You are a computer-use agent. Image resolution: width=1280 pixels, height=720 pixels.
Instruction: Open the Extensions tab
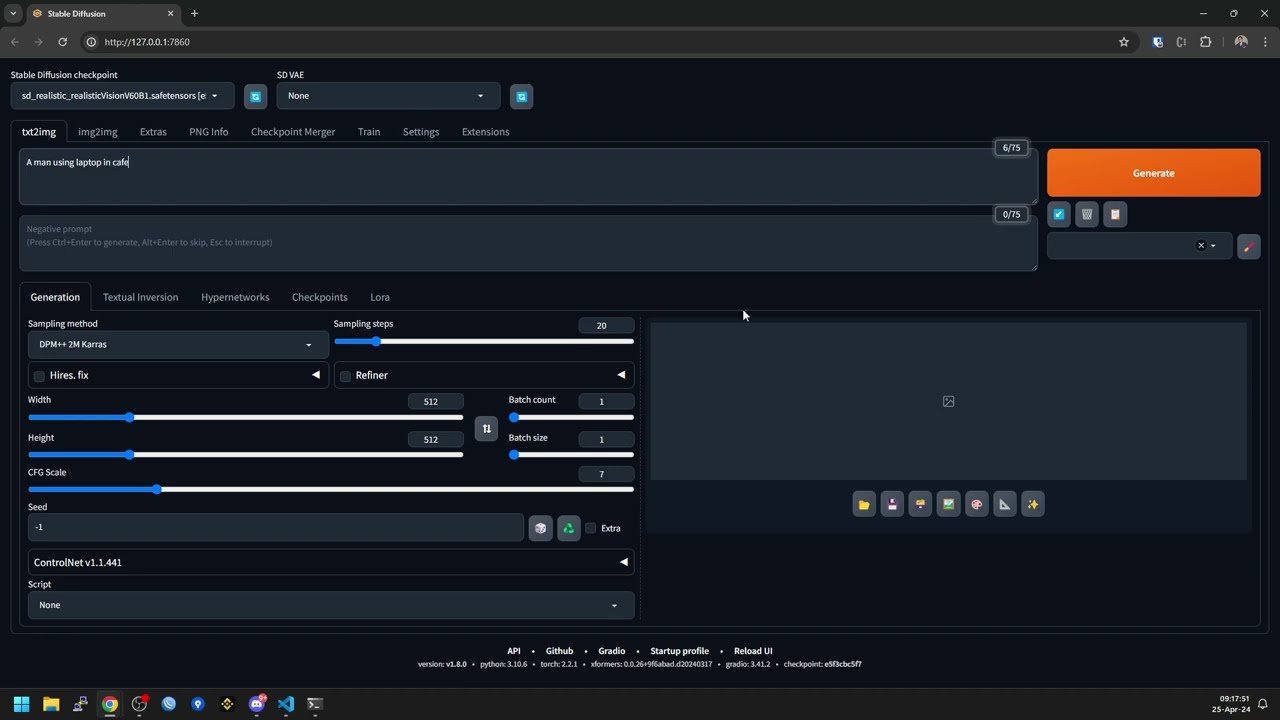click(x=486, y=132)
